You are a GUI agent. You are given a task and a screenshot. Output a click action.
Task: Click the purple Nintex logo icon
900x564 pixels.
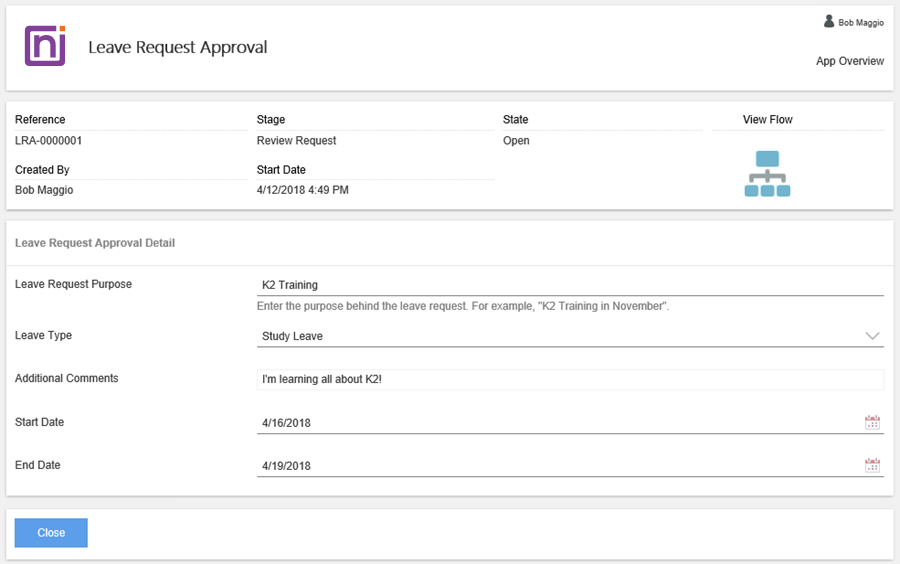pos(45,46)
